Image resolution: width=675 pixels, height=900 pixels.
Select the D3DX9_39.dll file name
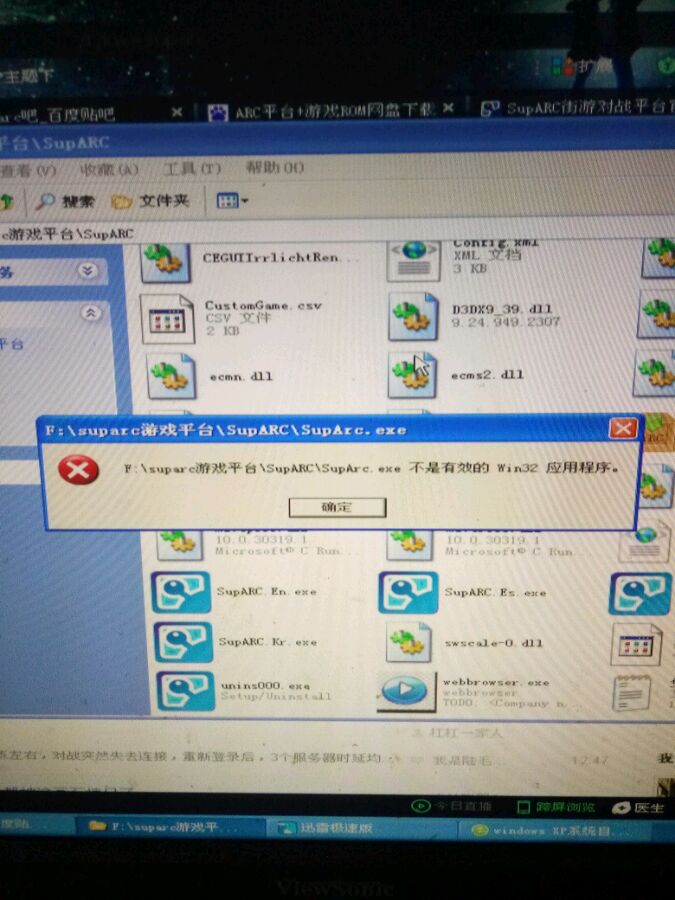[x=502, y=309]
